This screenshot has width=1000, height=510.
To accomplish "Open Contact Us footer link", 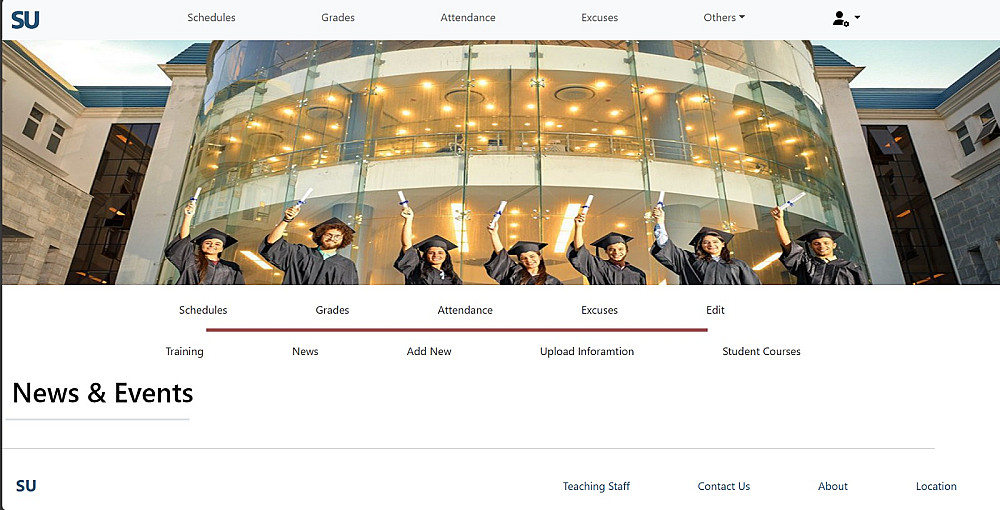I will click(x=724, y=486).
